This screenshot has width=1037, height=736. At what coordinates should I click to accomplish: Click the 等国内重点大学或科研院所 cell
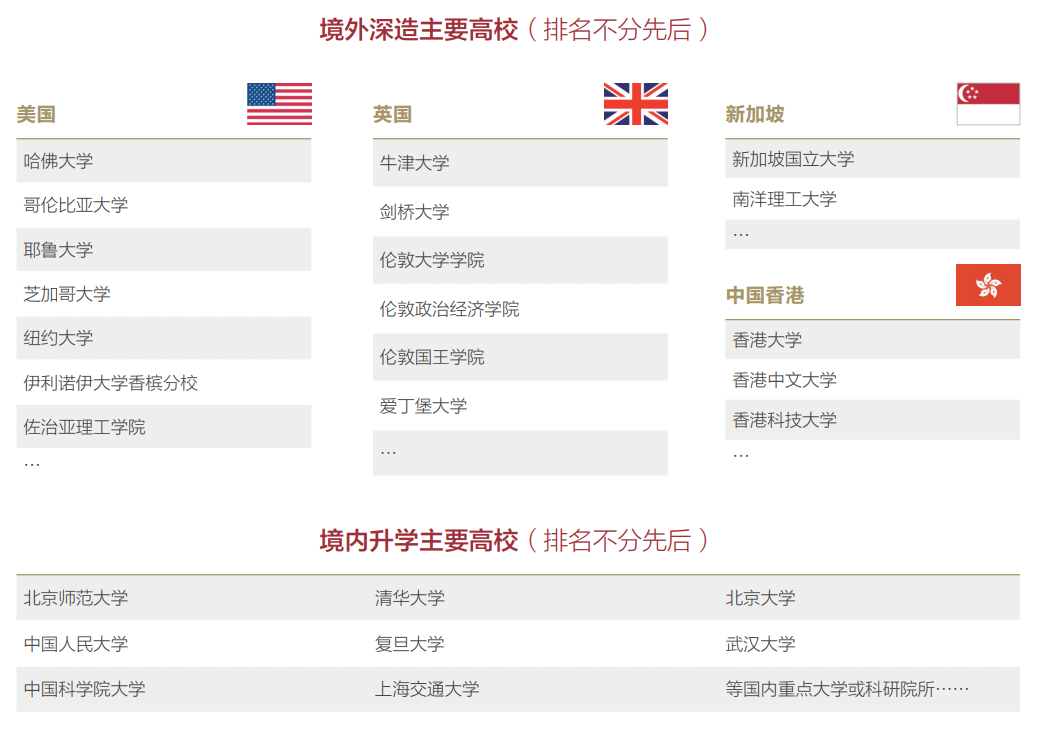847,689
